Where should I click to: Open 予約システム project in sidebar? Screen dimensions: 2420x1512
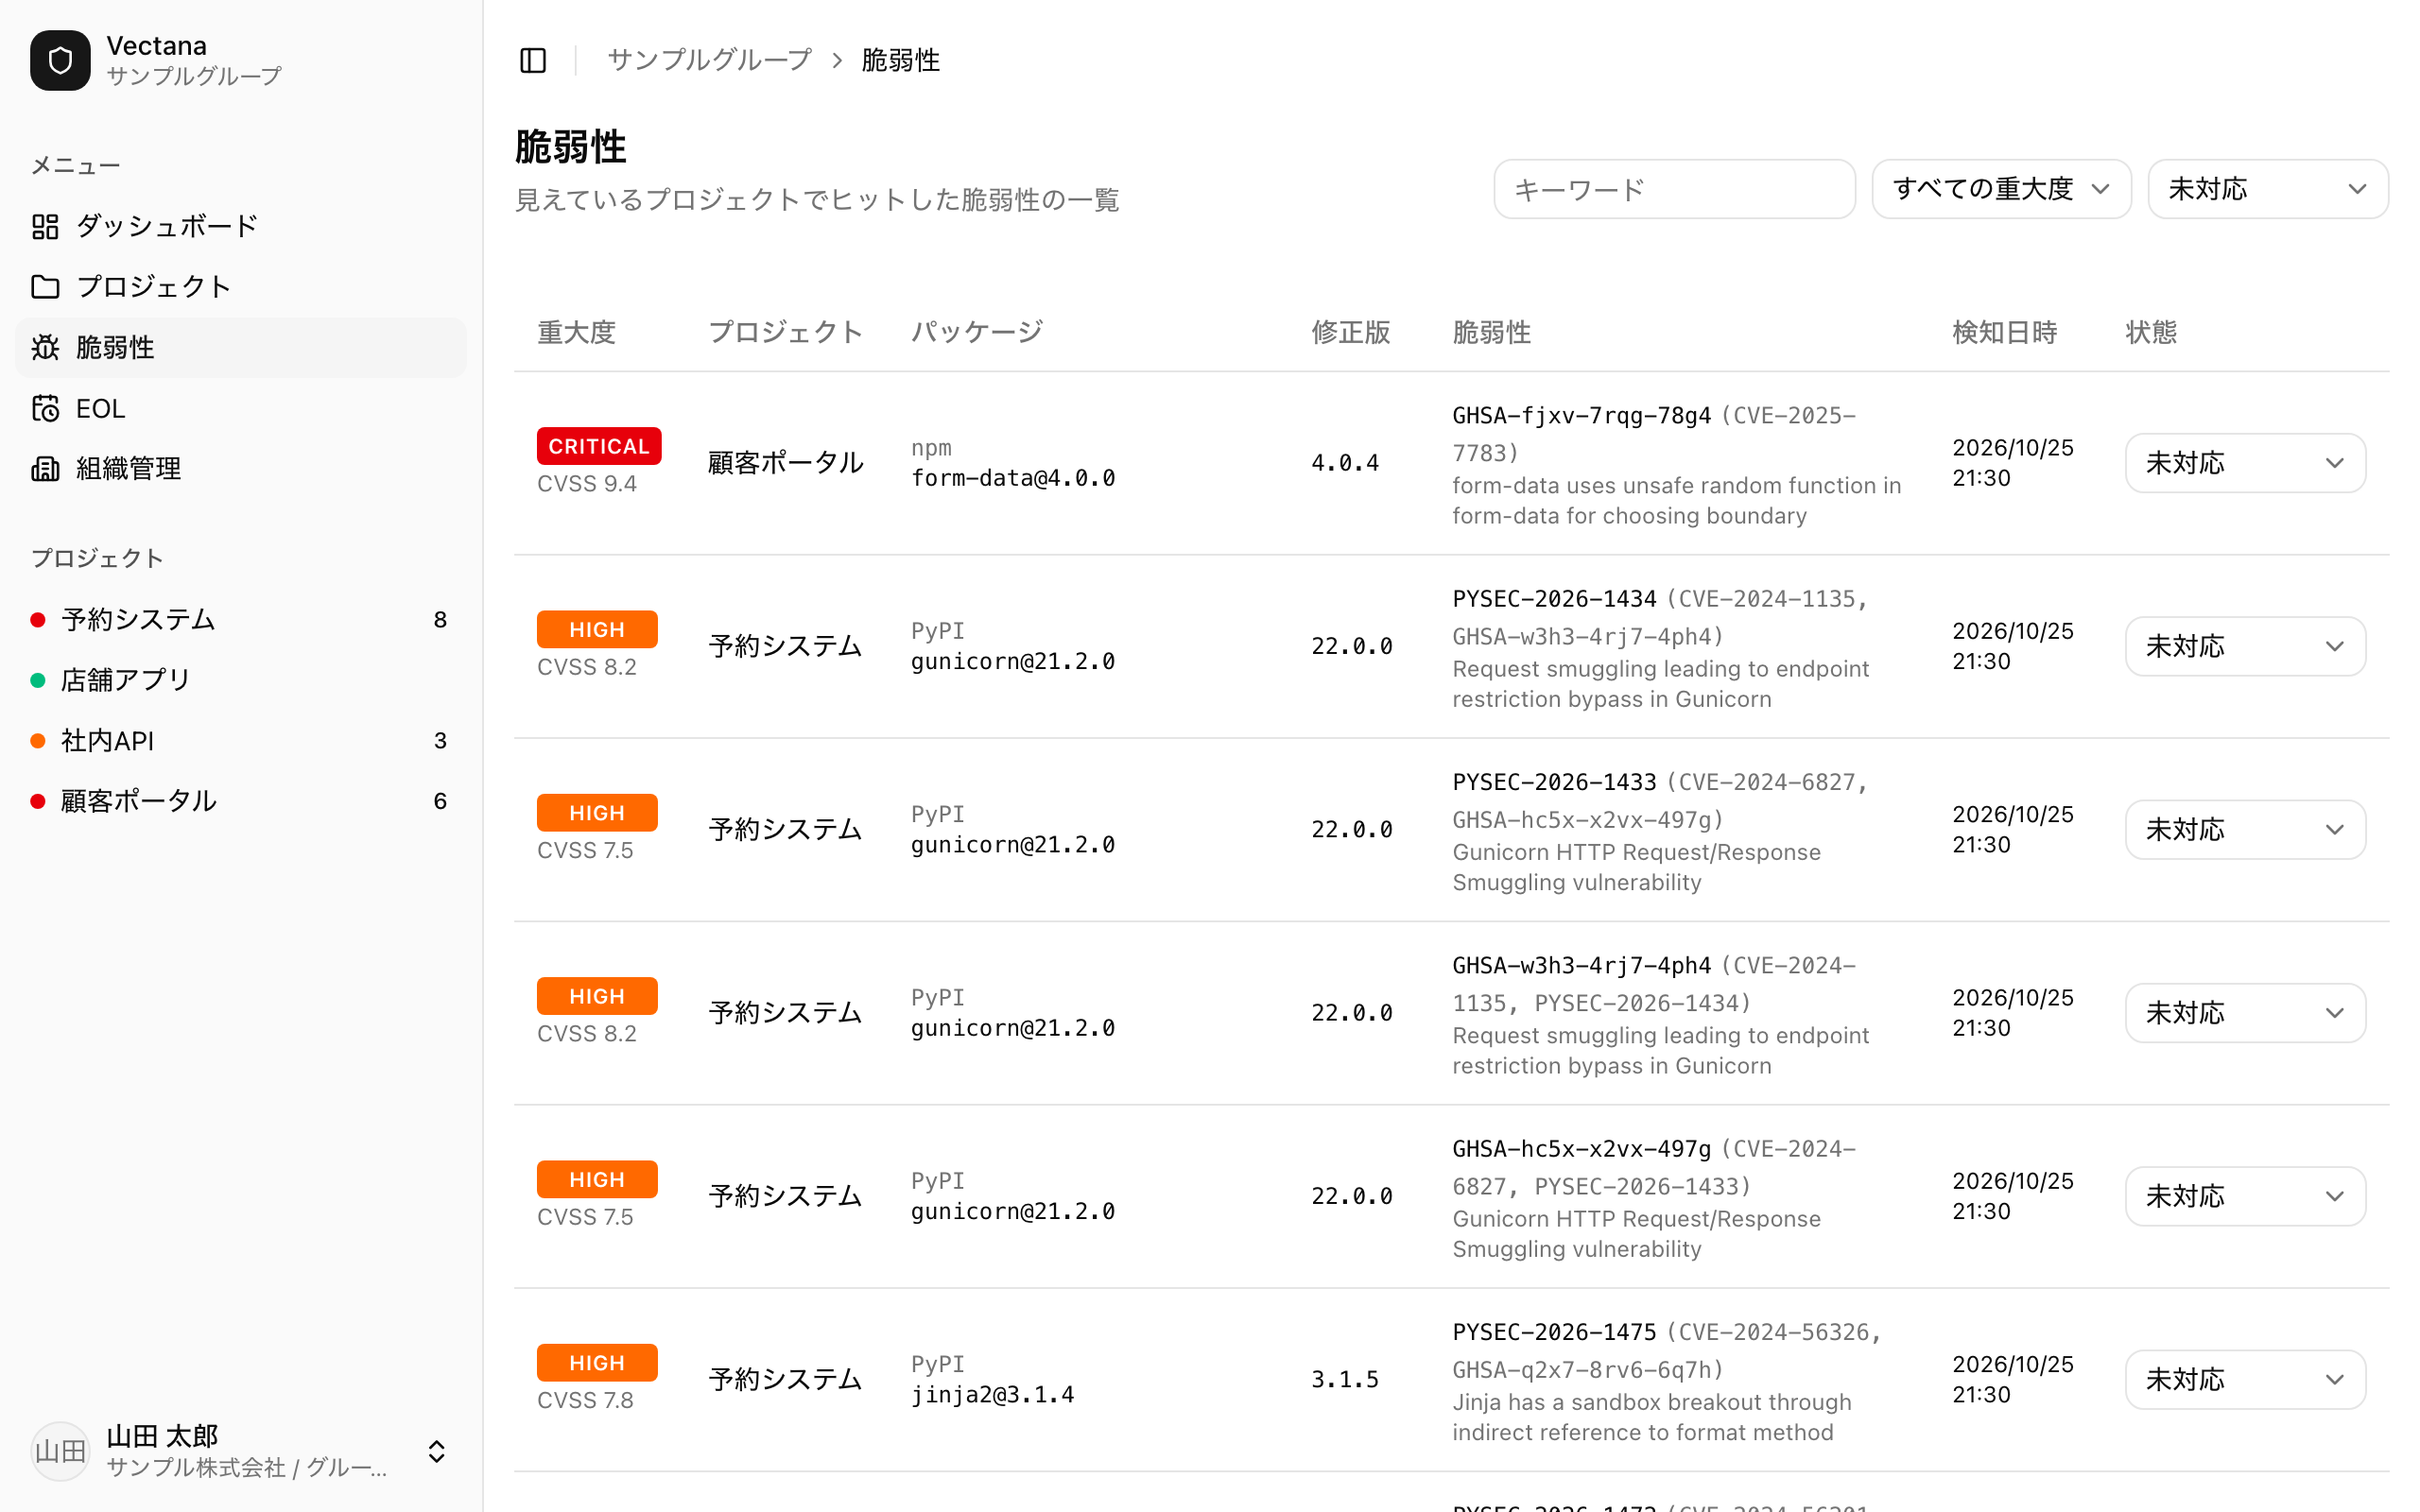(x=241, y=620)
